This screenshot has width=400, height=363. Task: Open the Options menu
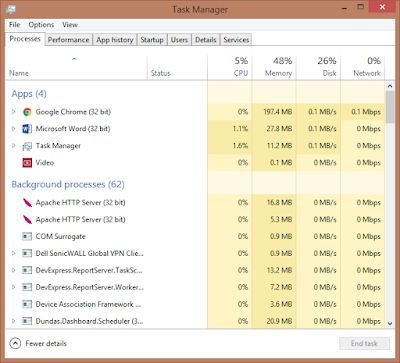tap(41, 25)
